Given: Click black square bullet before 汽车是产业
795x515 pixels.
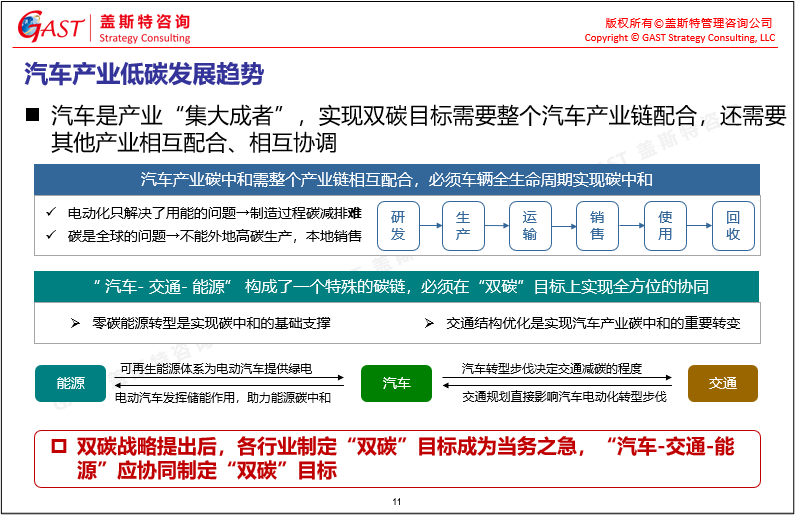Looking at the screenshot, I should coord(33,116).
